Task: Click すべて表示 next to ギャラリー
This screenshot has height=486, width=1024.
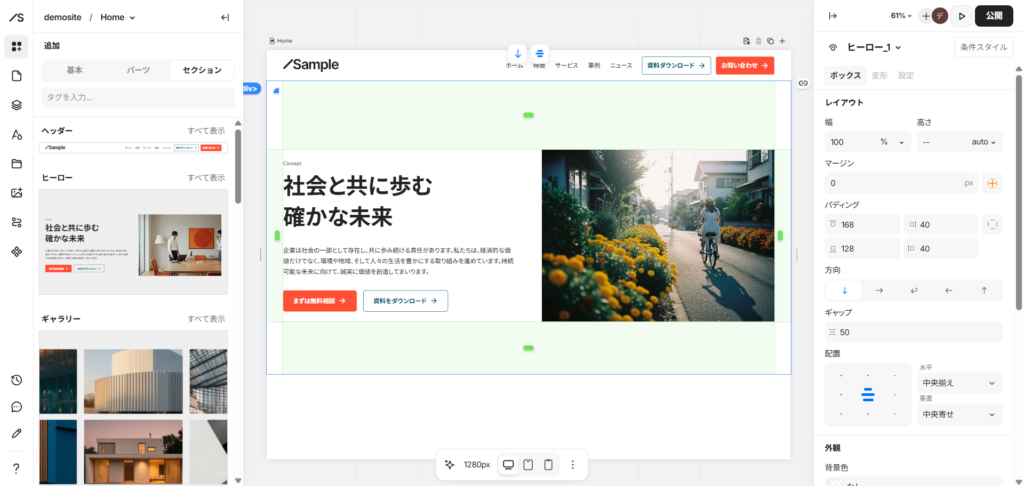Action: click(x=206, y=319)
